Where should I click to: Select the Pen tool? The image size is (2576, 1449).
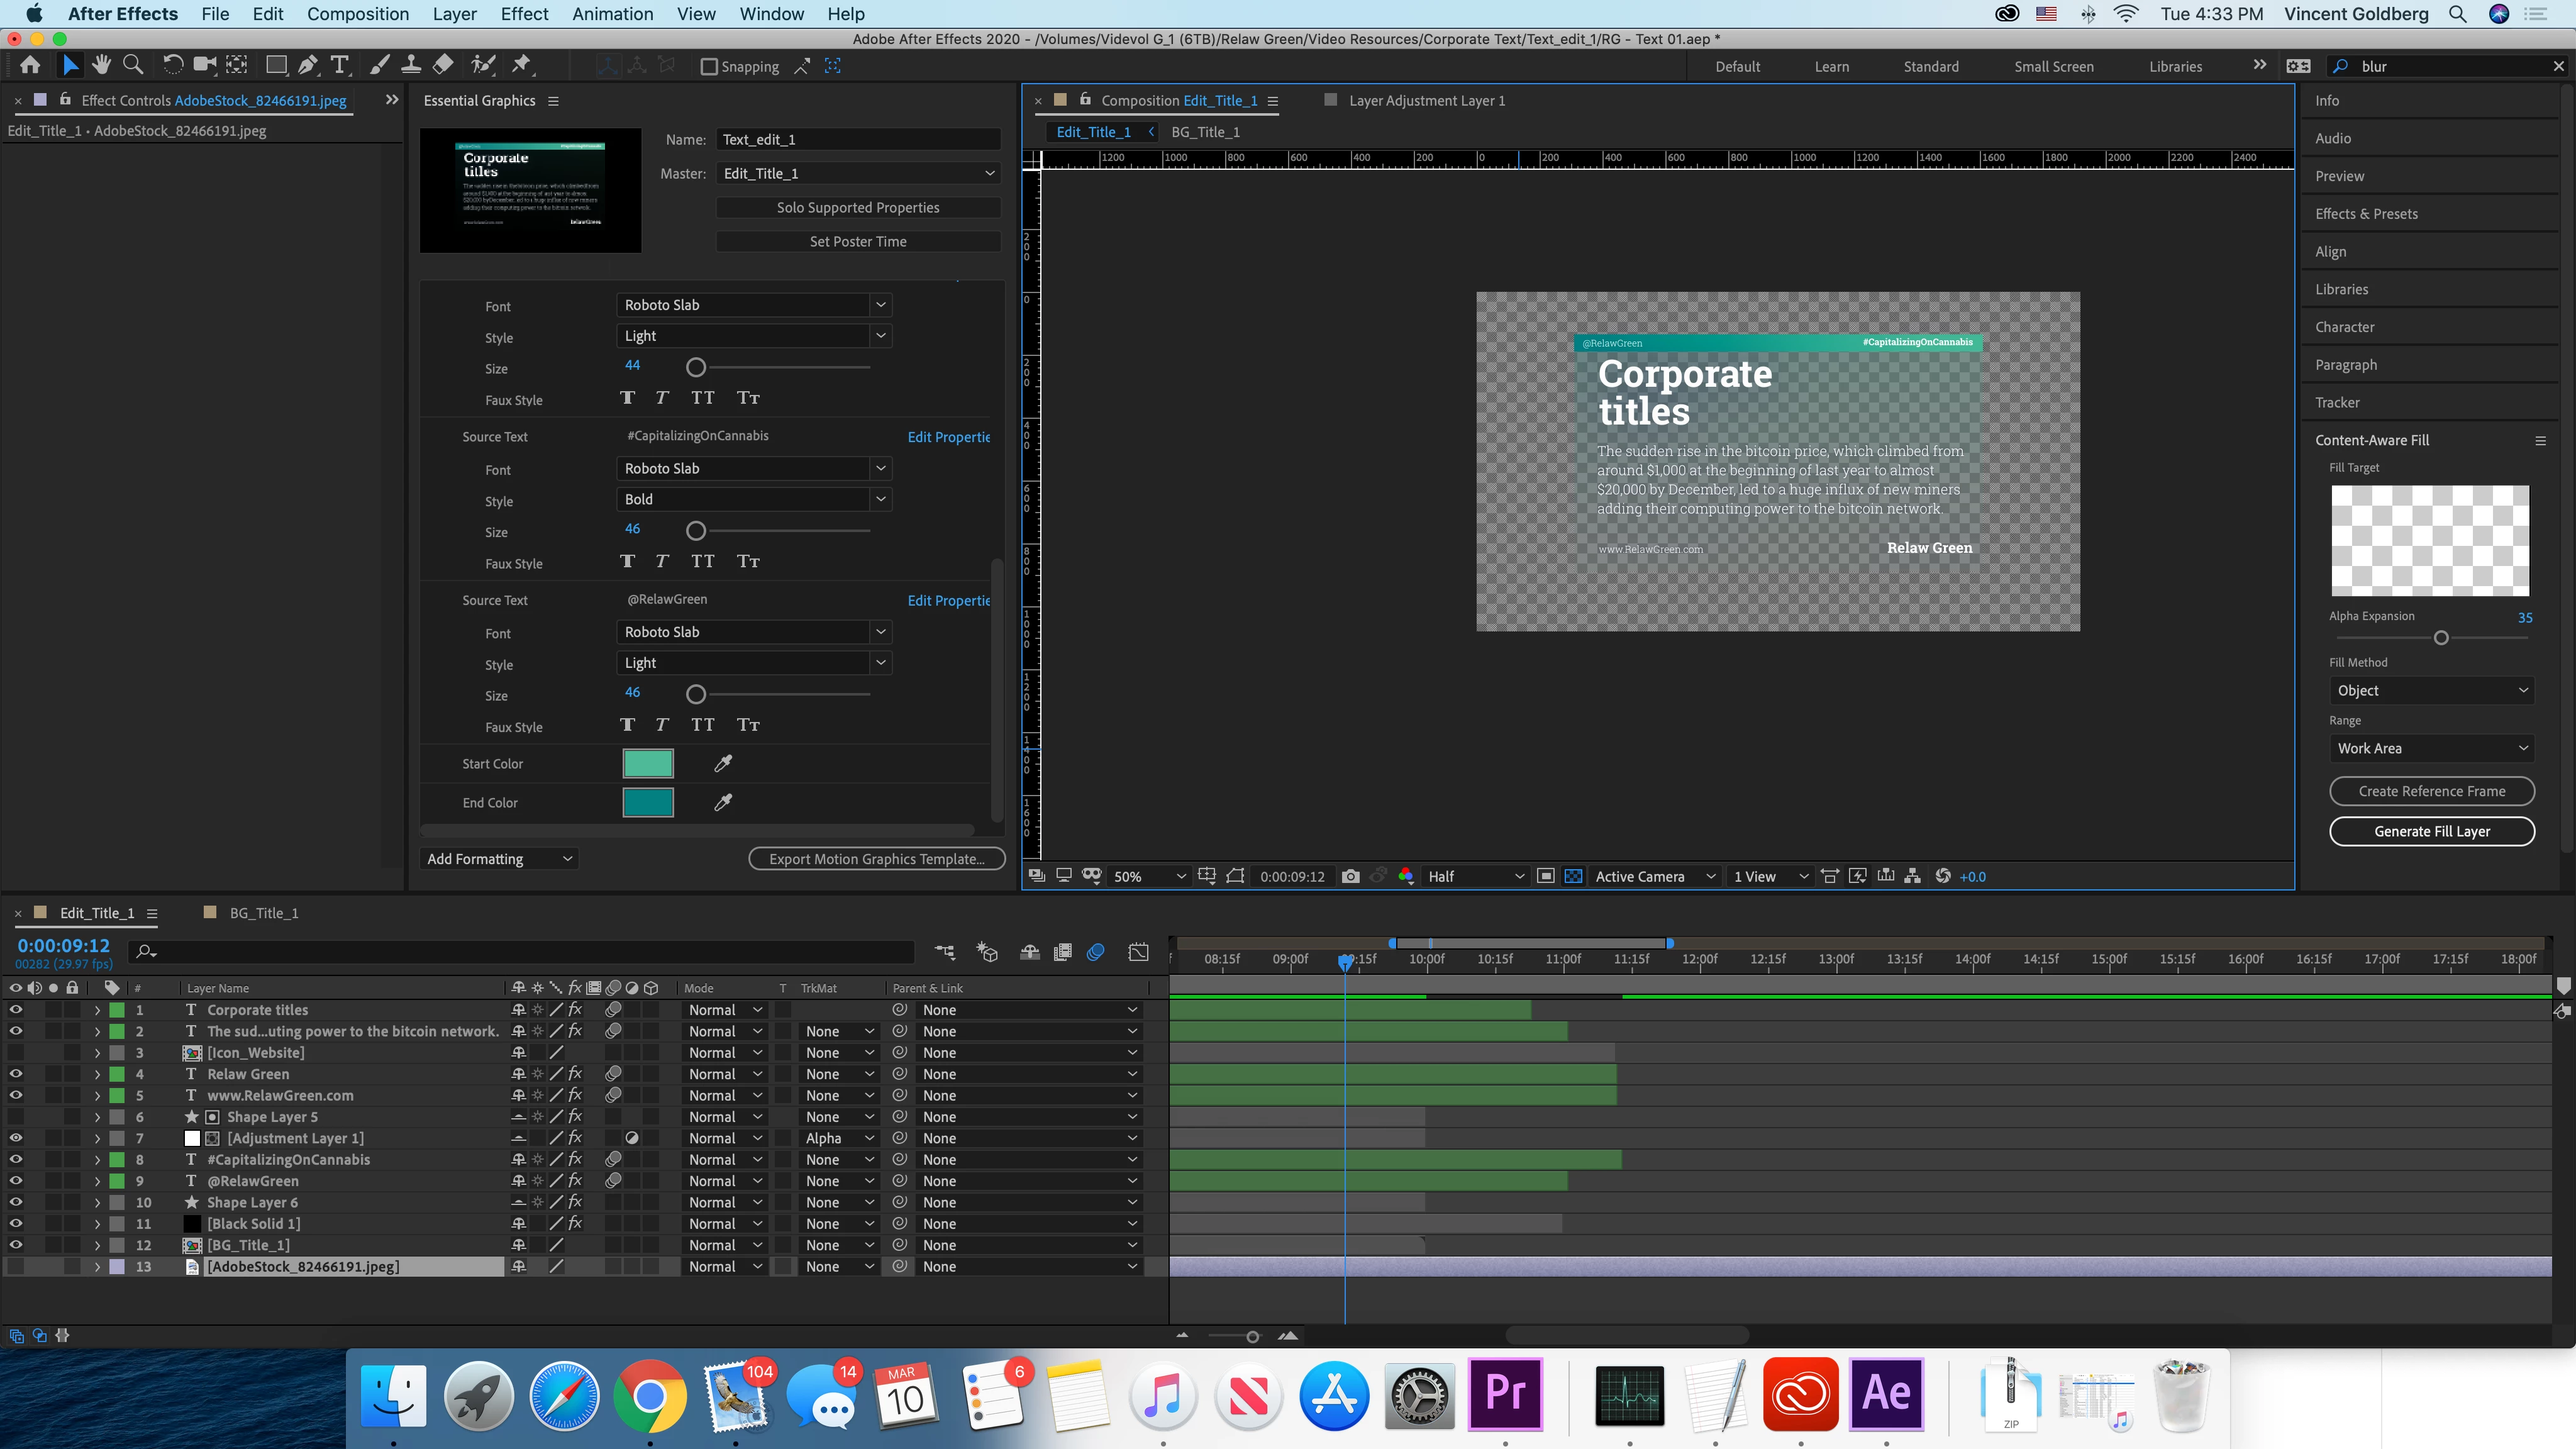(308, 66)
